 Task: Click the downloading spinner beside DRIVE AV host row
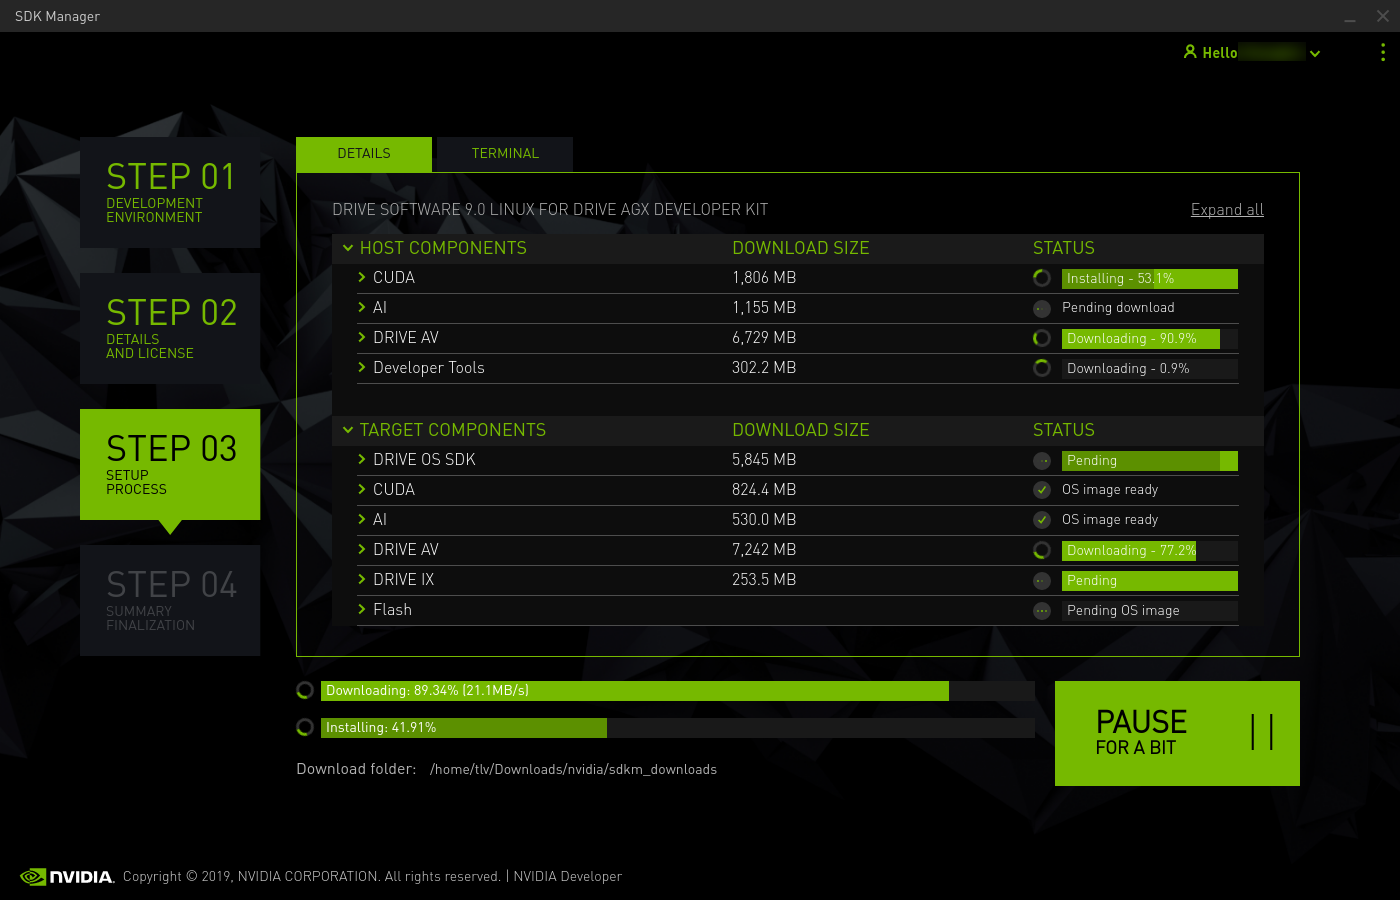(x=1041, y=338)
